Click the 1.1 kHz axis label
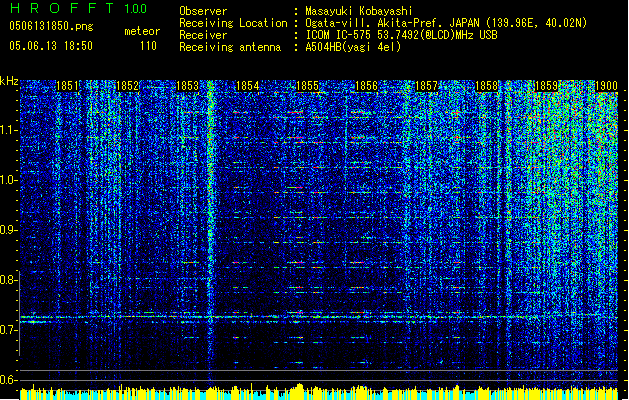The width and height of the screenshot is (629, 400). pos(8,130)
